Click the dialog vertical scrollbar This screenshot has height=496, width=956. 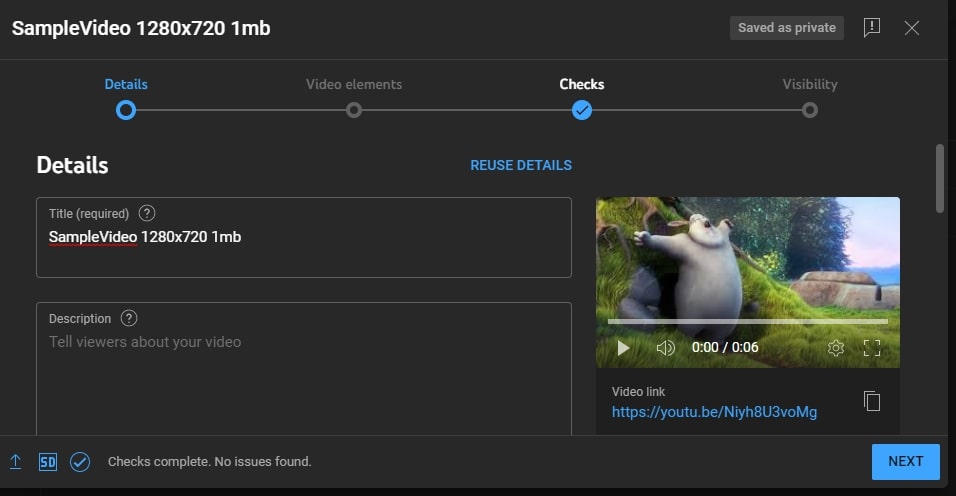coord(940,178)
